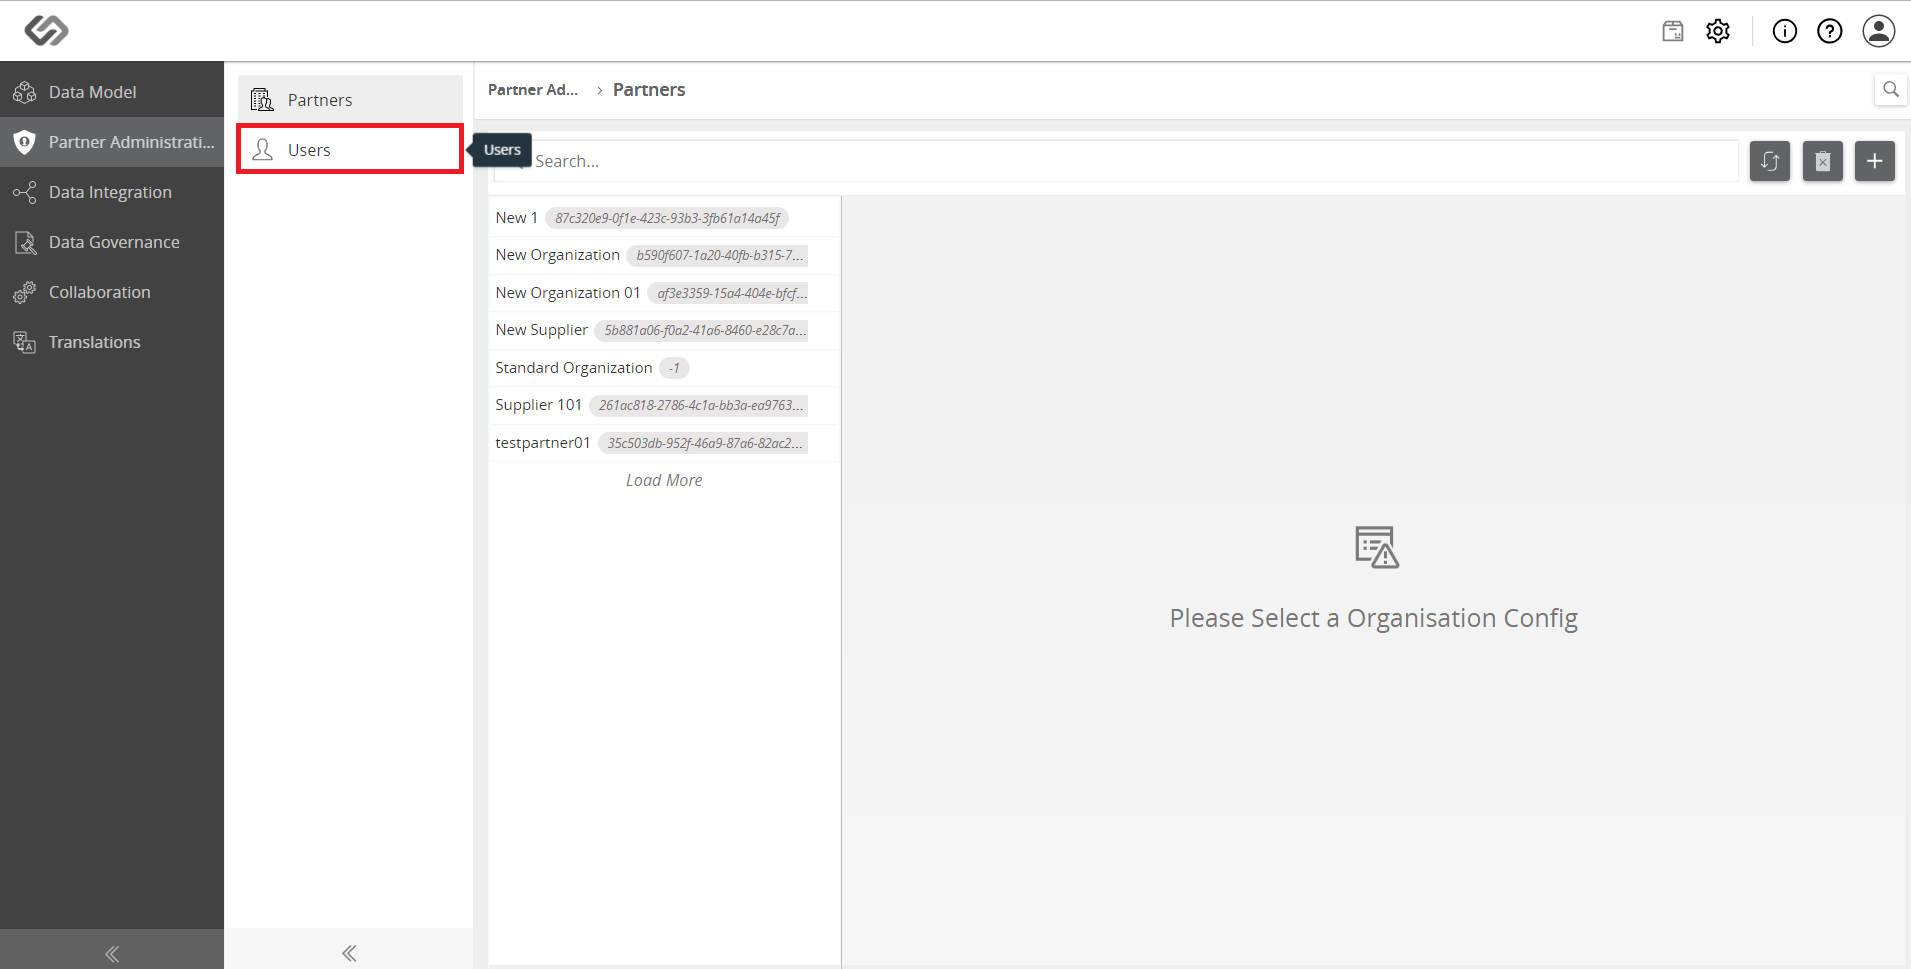This screenshot has height=969, width=1911.
Task: Click the refresh partners list button
Action: click(x=1770, y=161)
